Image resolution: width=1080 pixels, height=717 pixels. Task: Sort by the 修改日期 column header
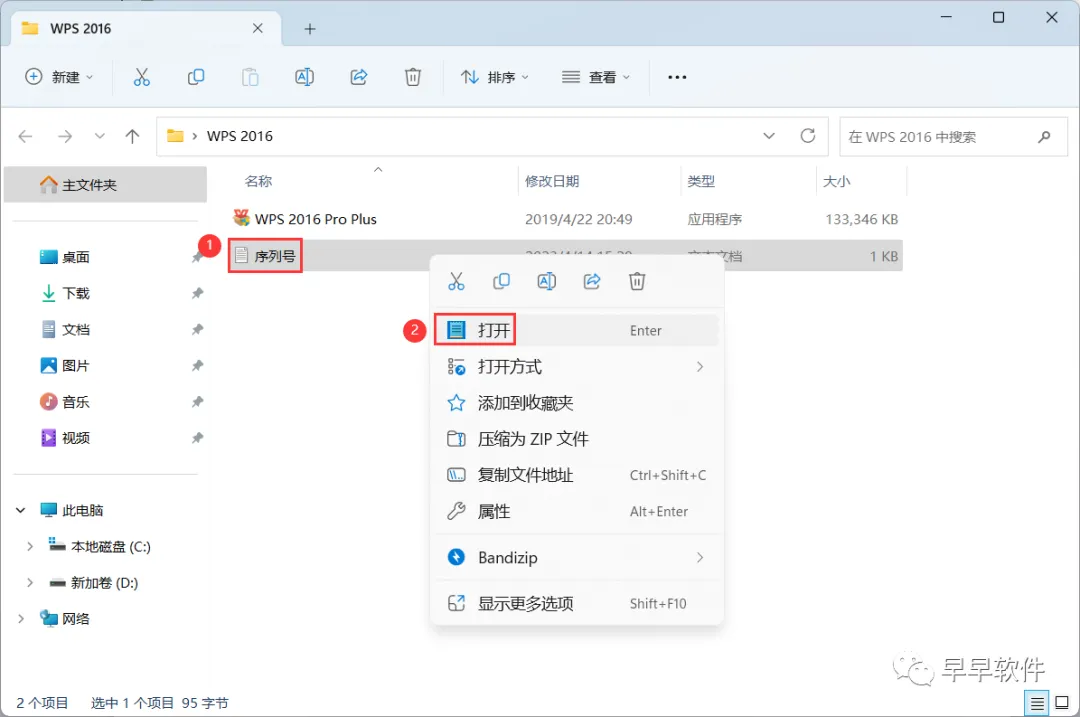pyautogui.click(x=552, y=181)
